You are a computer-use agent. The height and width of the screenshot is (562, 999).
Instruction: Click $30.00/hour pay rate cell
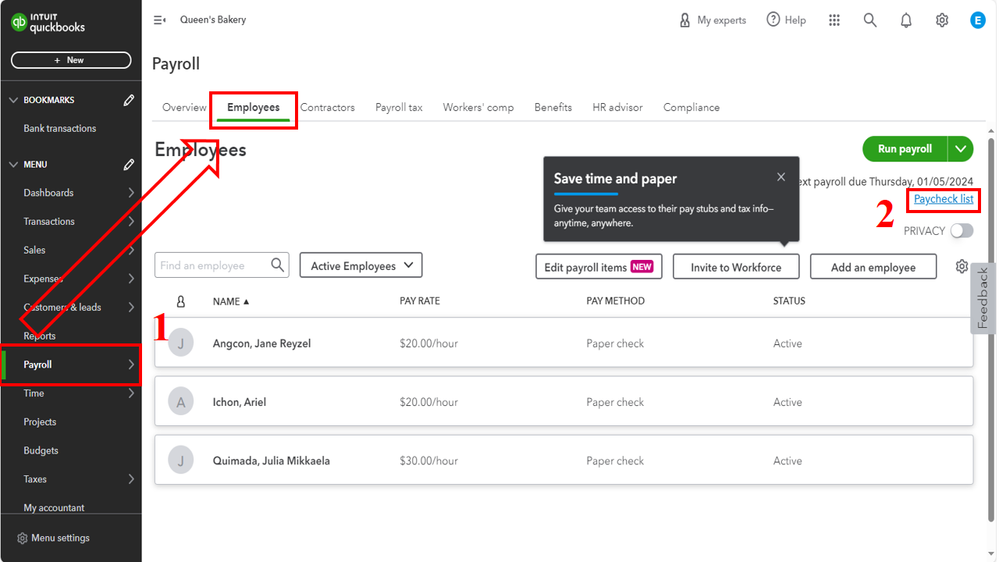pyautogui.click(x=428, y=461)
